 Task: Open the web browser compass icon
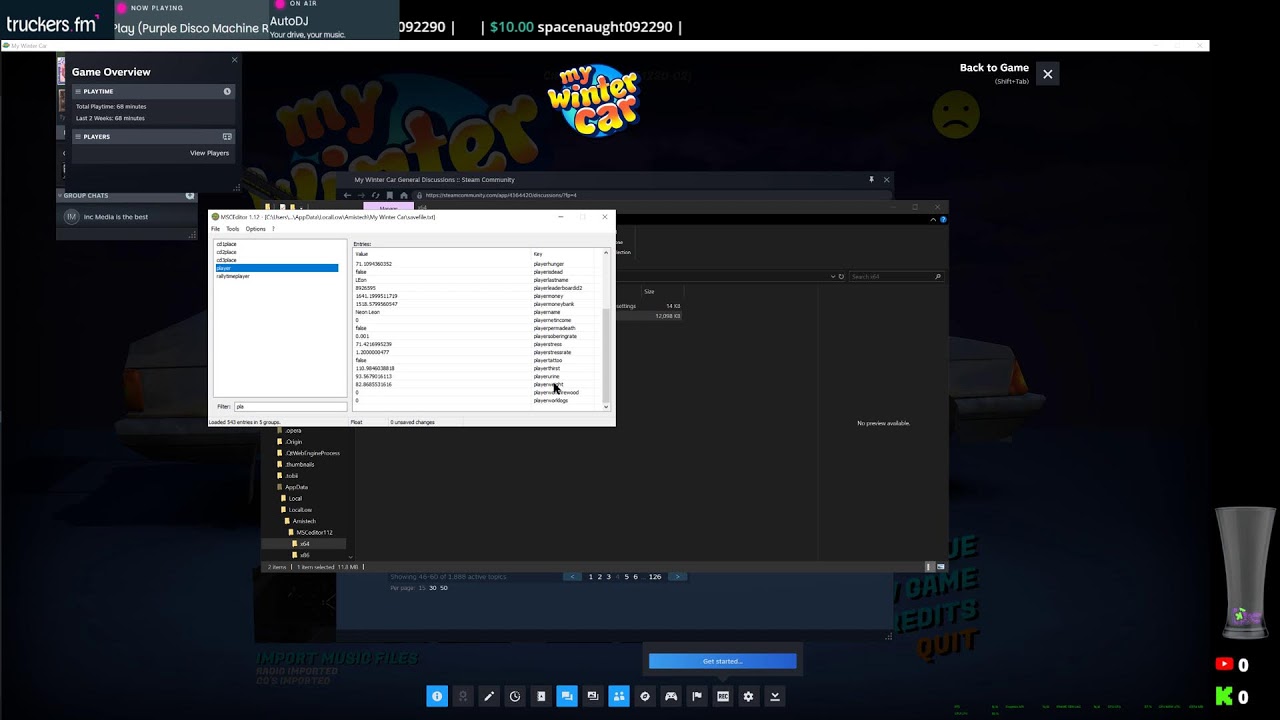tap(645, 696)
